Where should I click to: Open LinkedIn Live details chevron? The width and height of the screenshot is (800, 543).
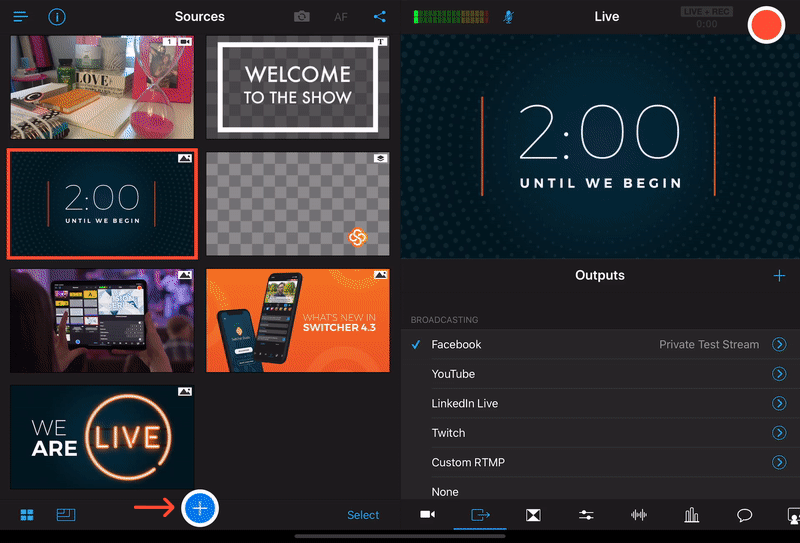(x=779, y=403)
